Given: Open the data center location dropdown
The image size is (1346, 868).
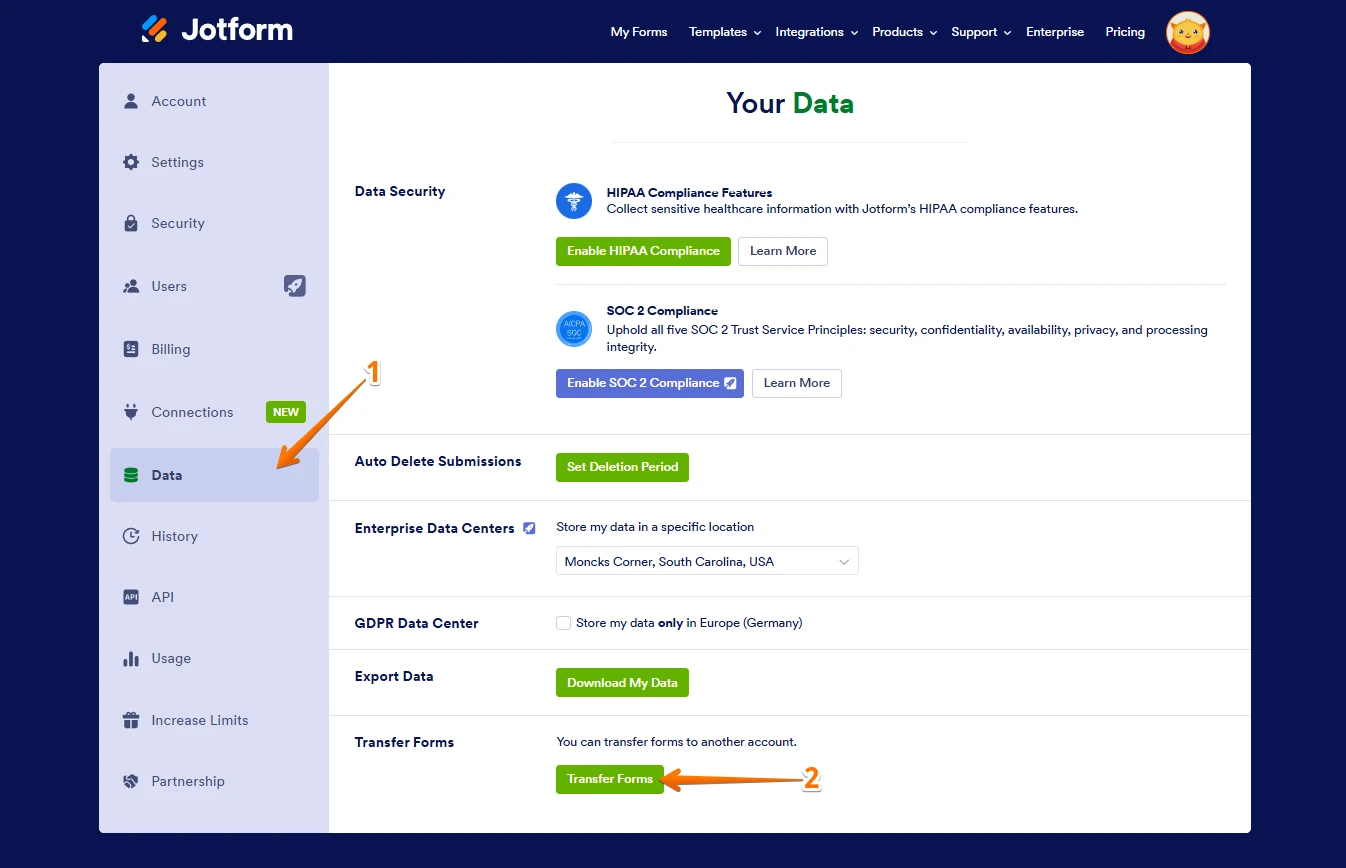Looking at the screenshot, I should (x=706, y=562).
